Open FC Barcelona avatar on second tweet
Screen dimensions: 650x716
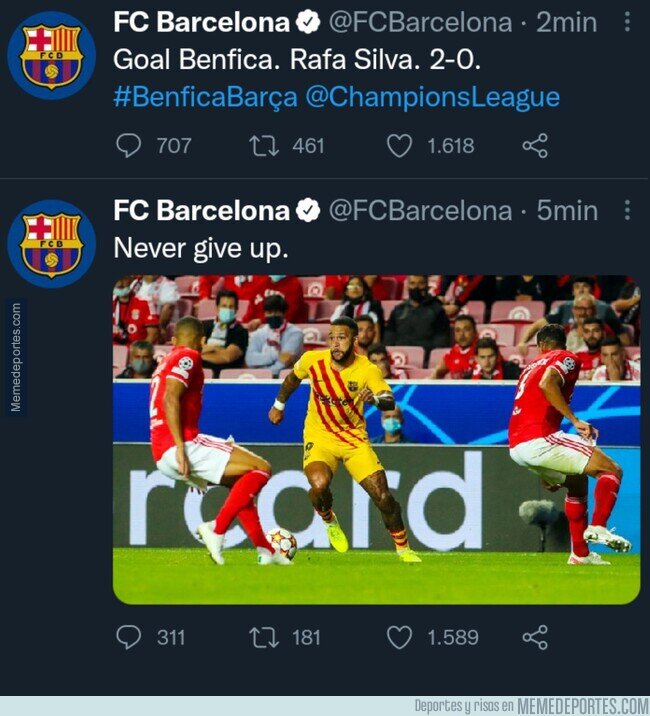click(51, 243)
